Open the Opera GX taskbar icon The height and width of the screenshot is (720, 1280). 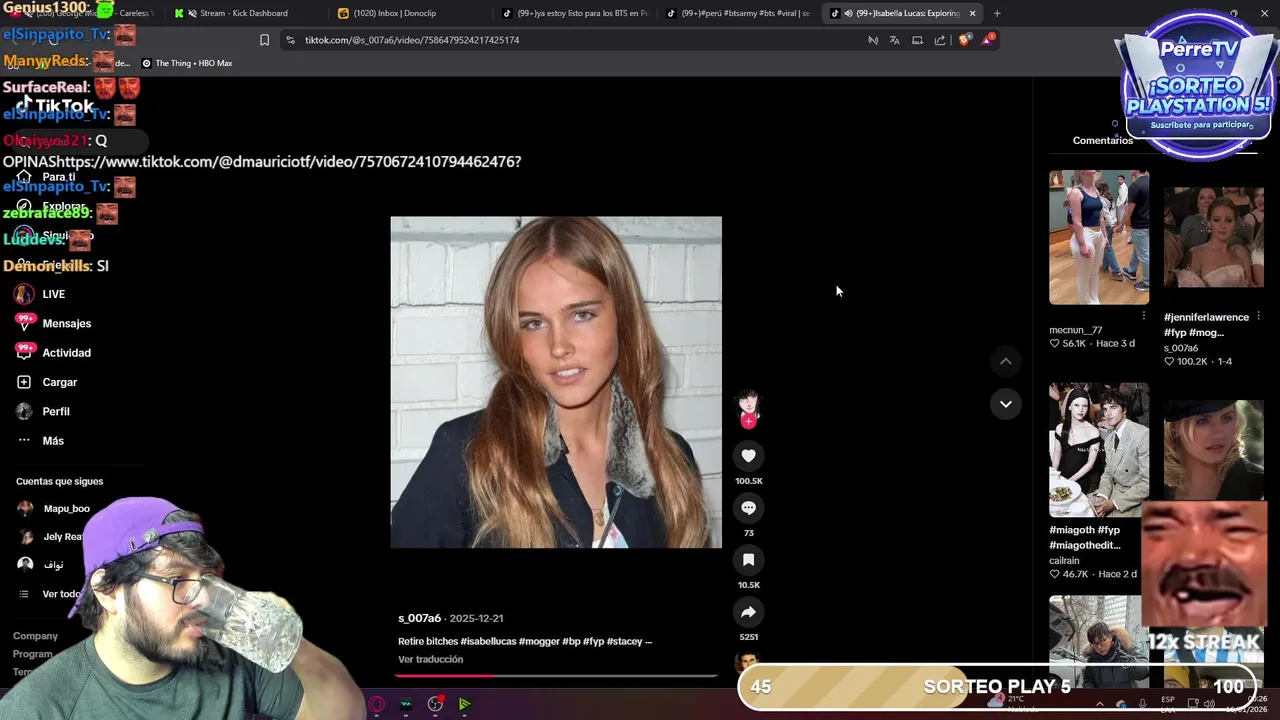[x=377, y=704]
